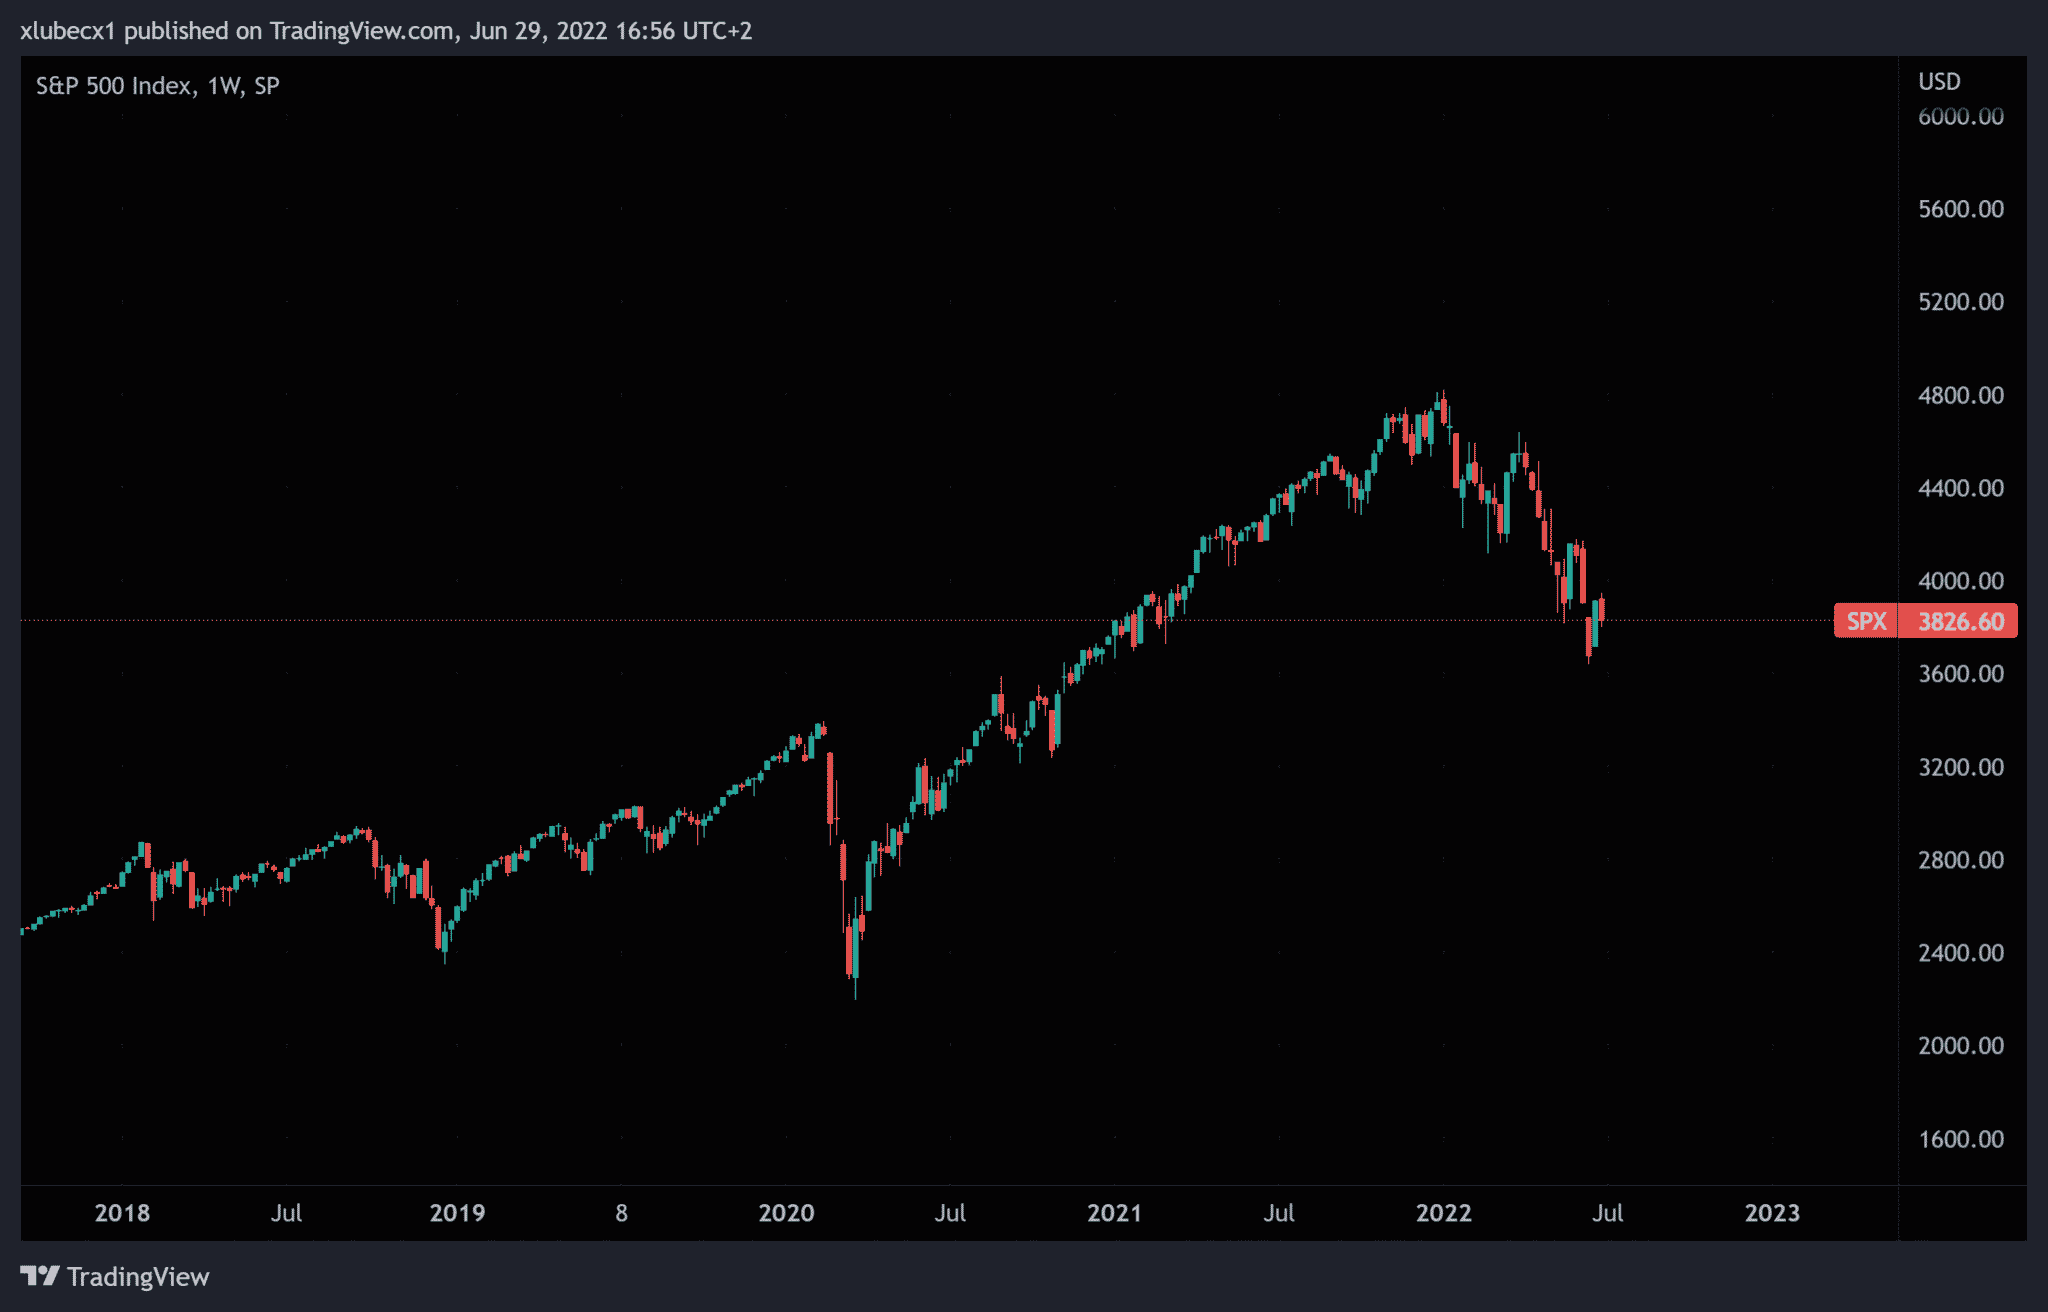Image resolution: width=2048 pixels, height=1312 pixels.
Task: Click the 2020 time axis label
Action: point(786,1213)
